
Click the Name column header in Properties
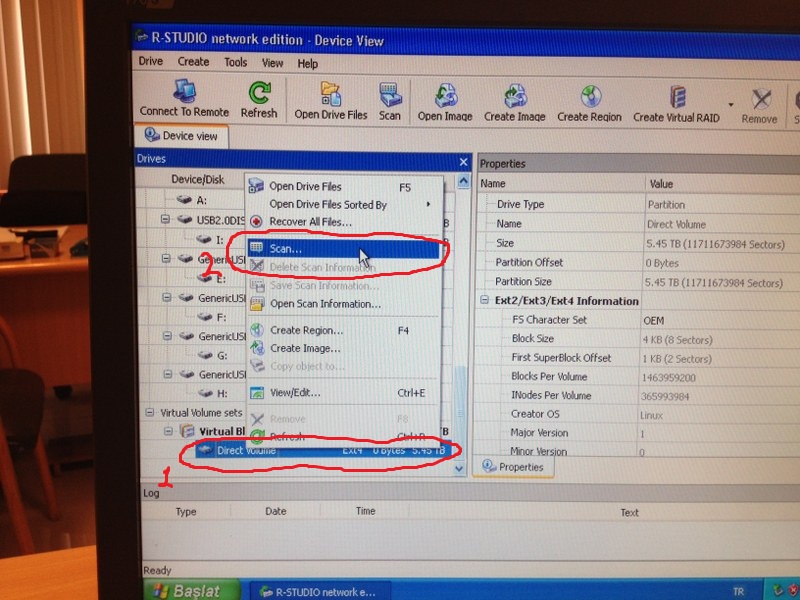(561, 184)
